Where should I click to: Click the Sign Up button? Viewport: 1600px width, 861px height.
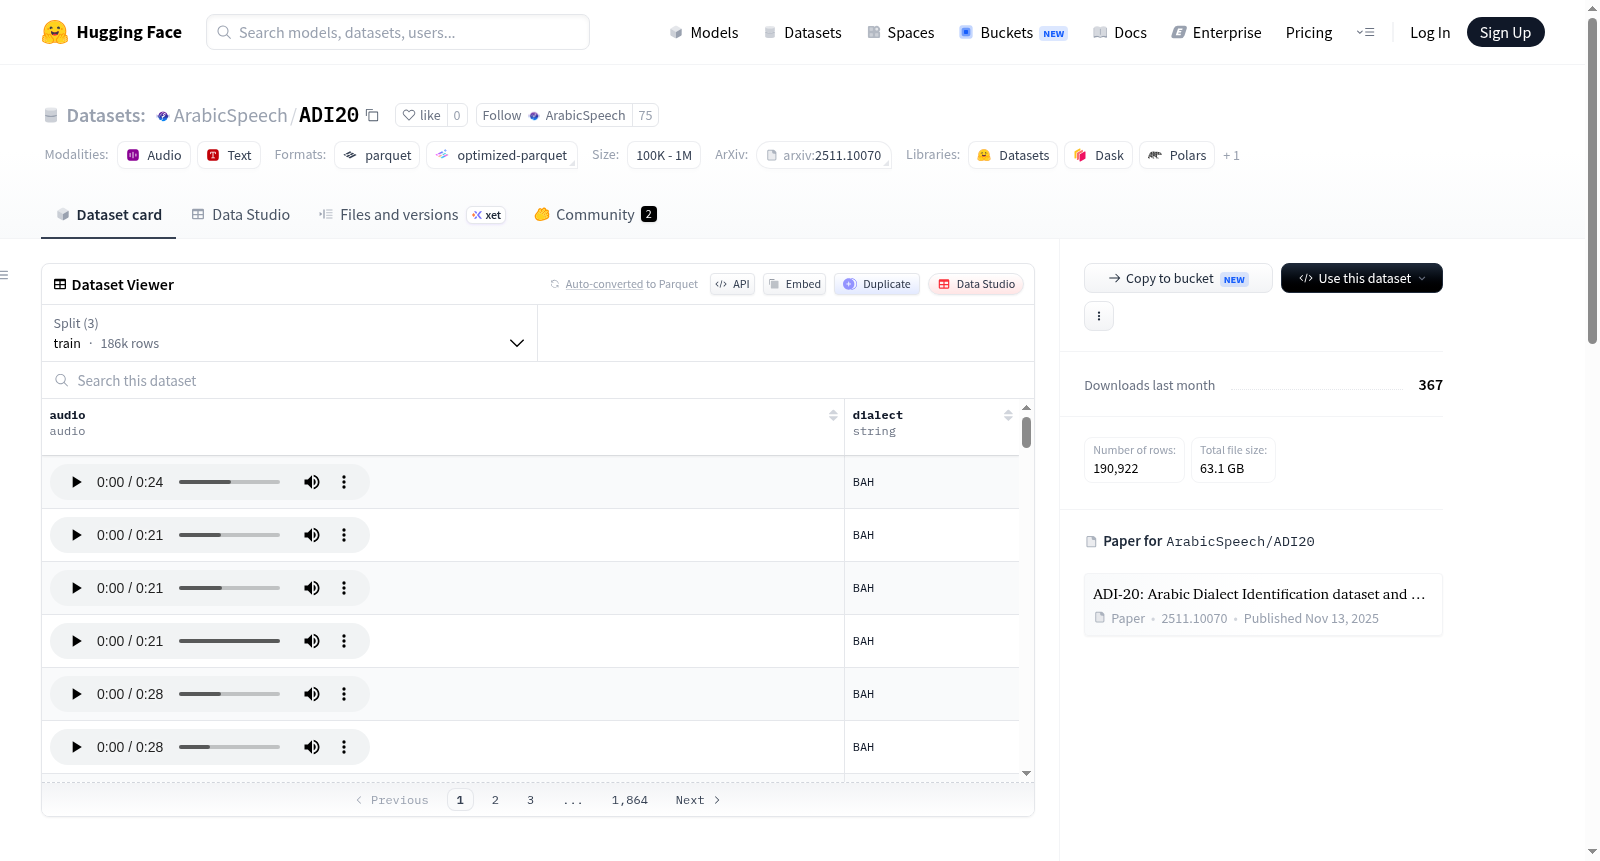coord(1506,32)
